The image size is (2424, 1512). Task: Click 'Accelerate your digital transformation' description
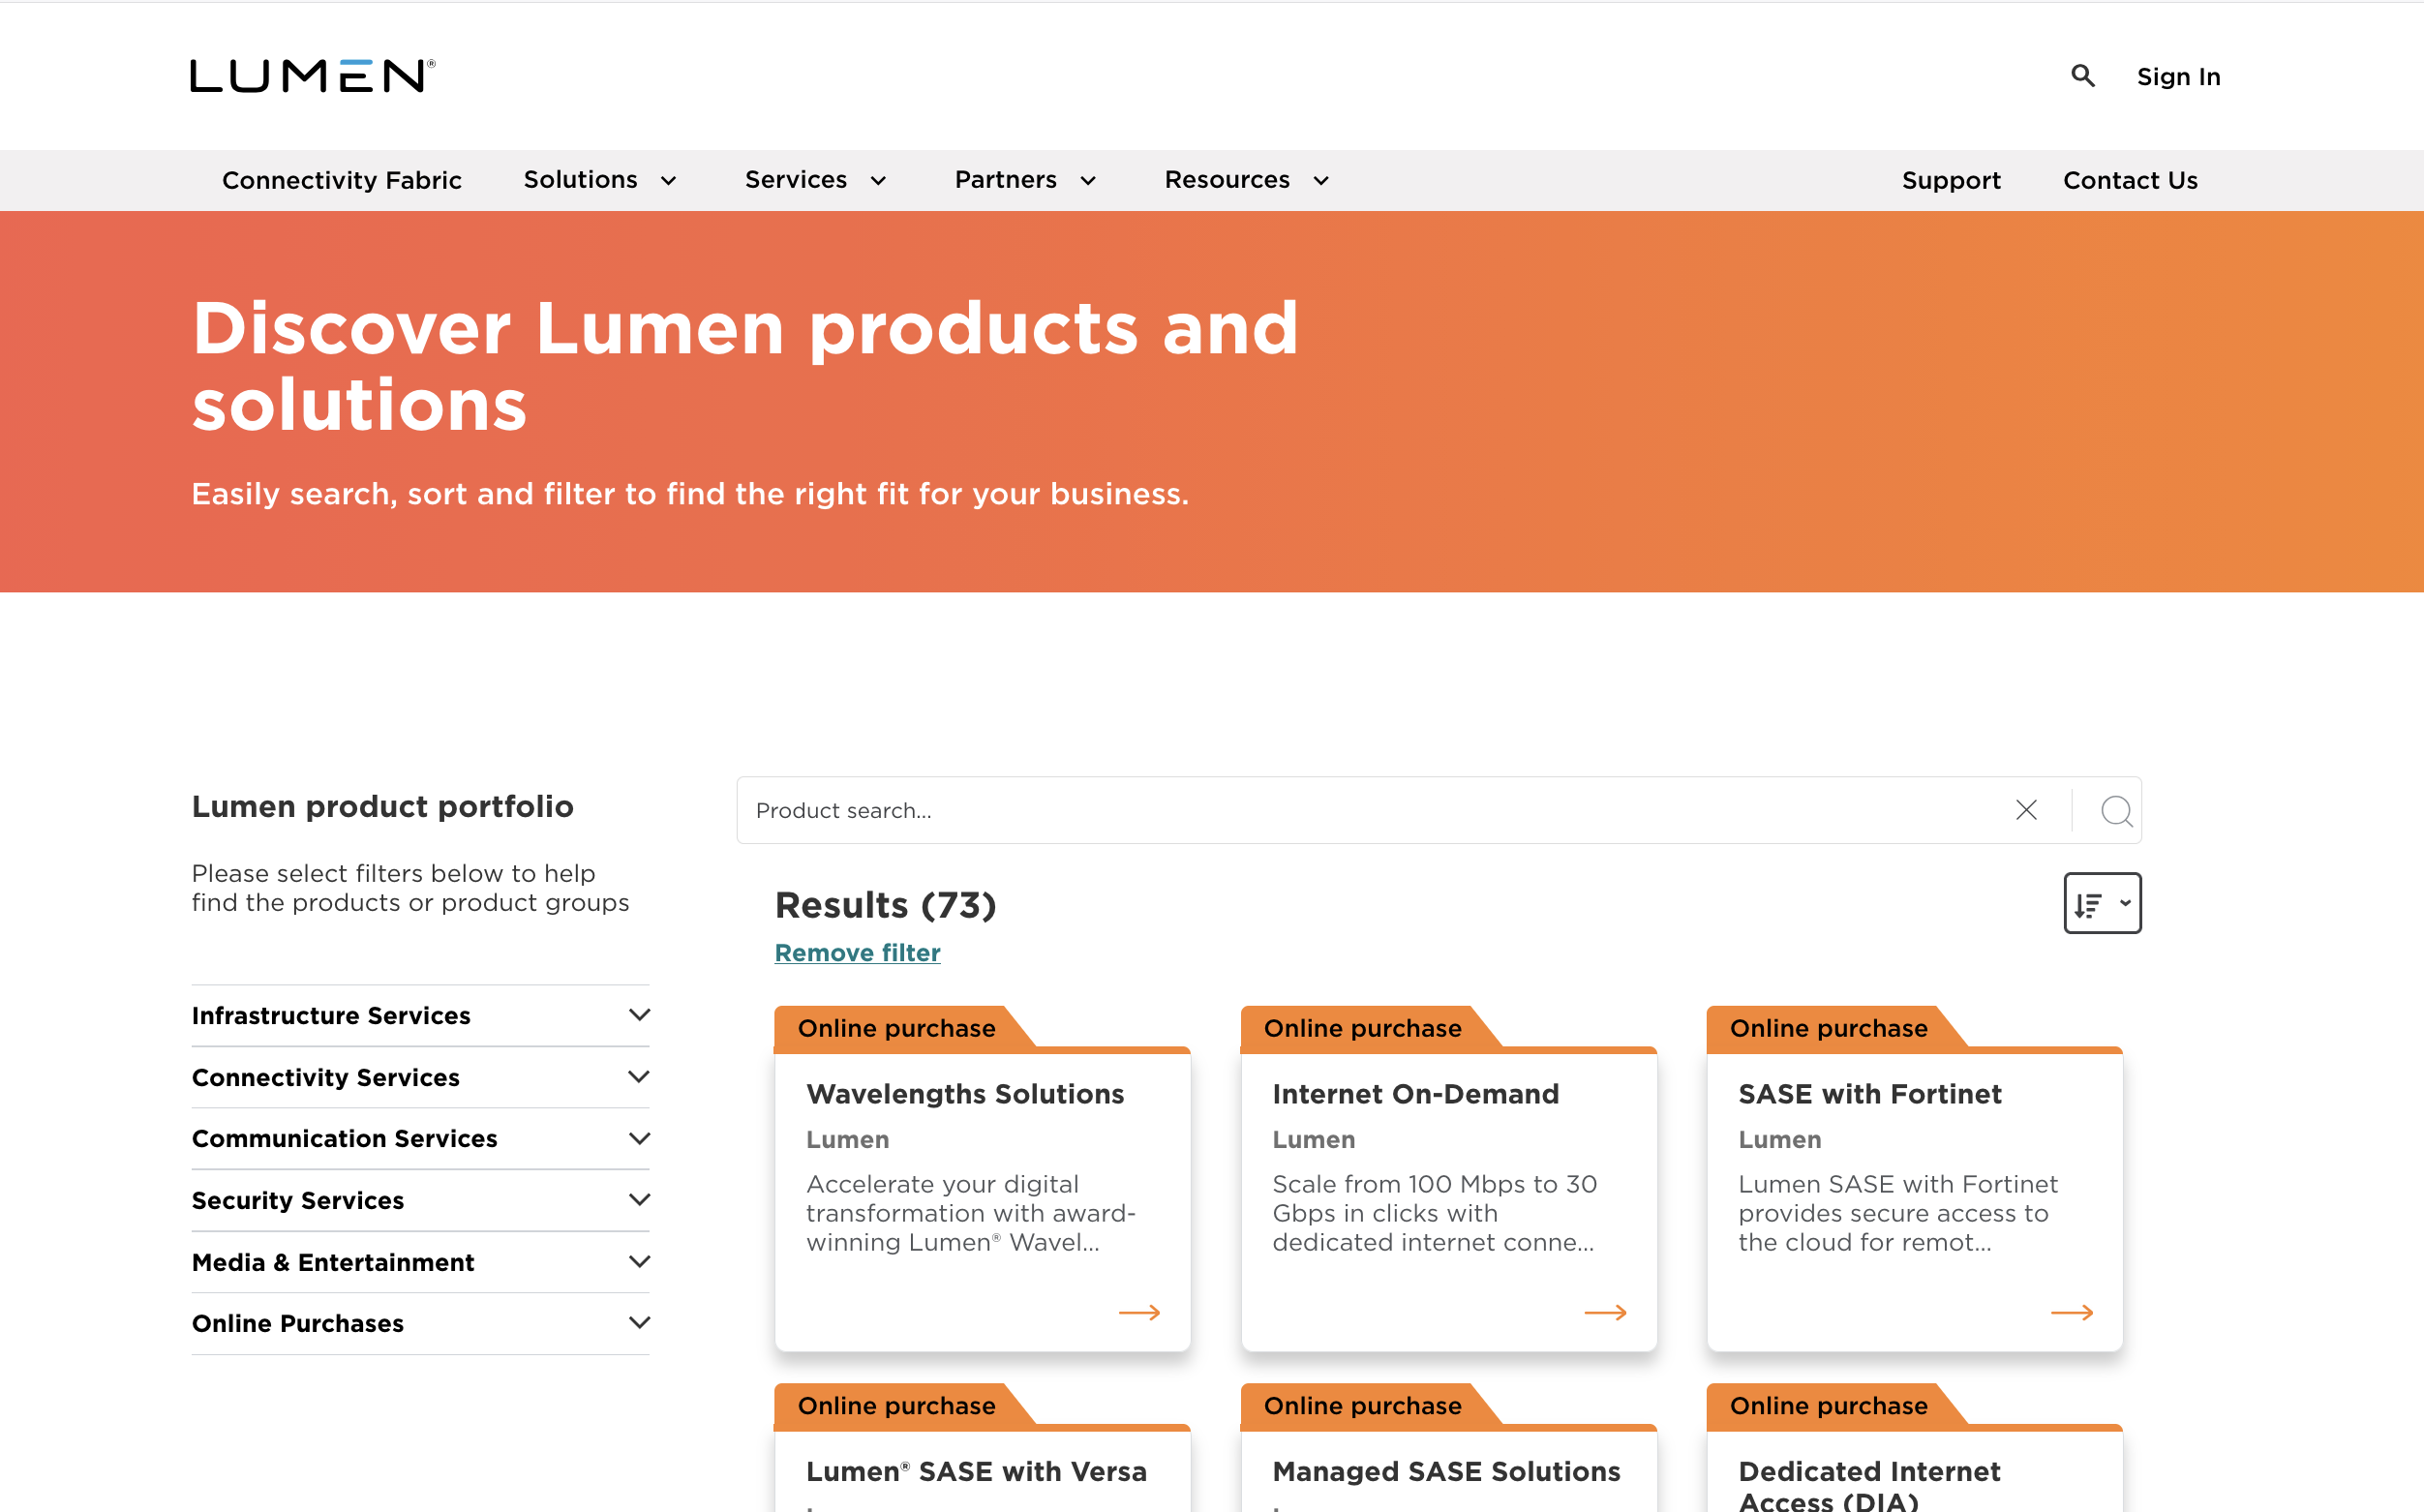(971, 1213)
